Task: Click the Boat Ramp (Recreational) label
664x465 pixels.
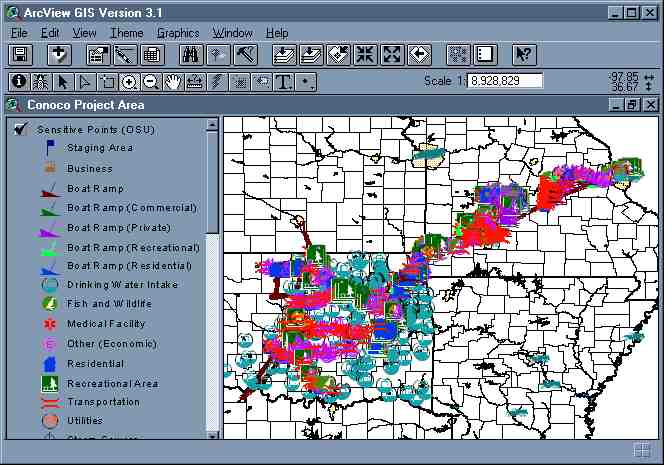Action: [x=133, y=248]
